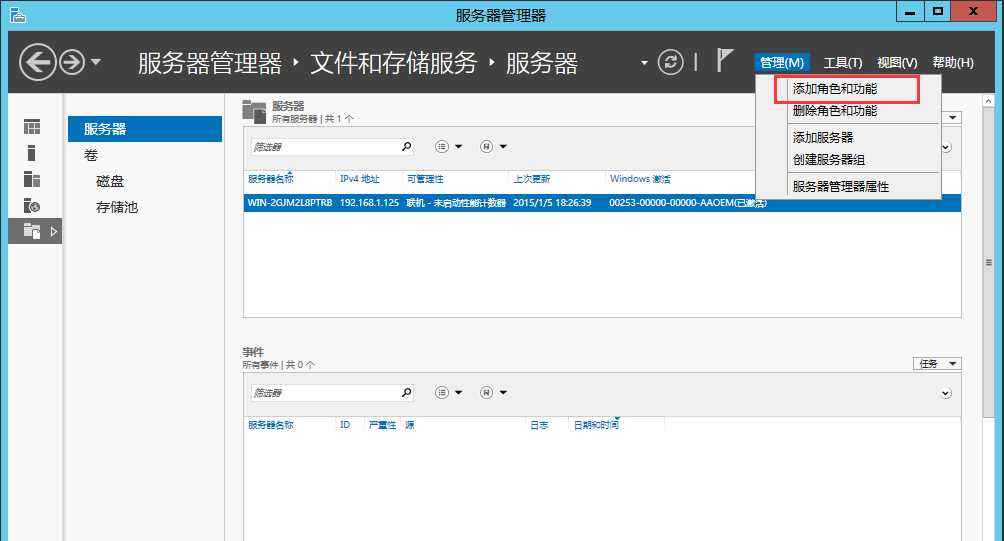Image resolution: width=1004 pixels, height=541 pixels.
Task: Select server row WIN-2GJM2L8PTRB
Action: (x=602, y=203)
